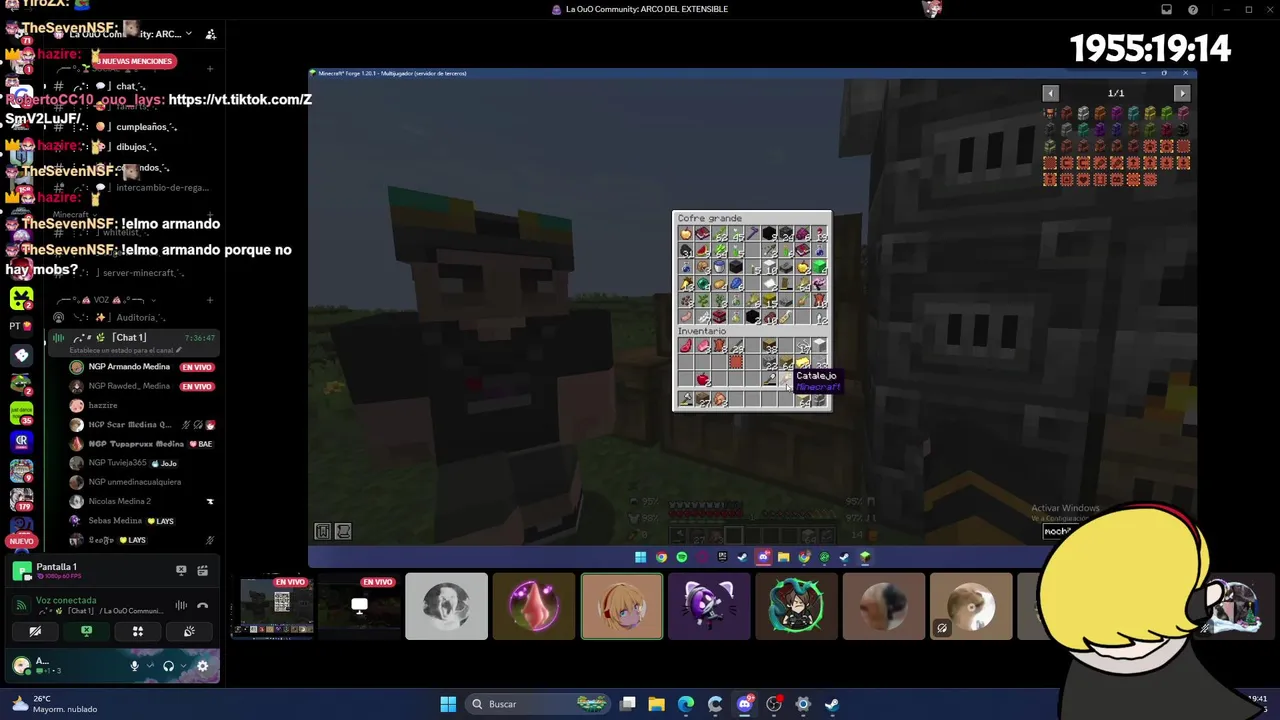Click the Buscar taskbar search box
This screenshot has height=720, width=1280.
[x=540, y=704]
